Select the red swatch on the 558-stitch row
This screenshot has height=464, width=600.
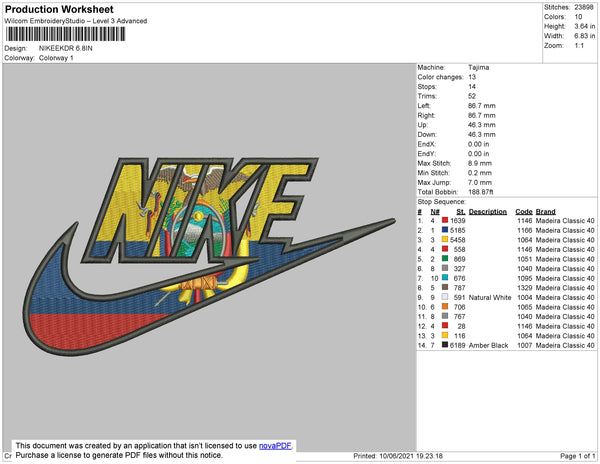point(445,249)
